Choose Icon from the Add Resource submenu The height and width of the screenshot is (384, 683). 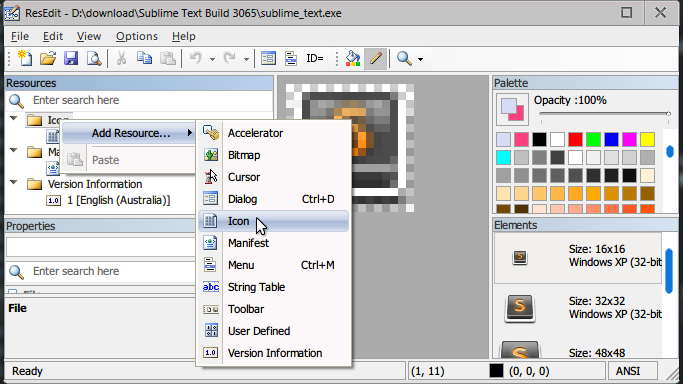274,221
